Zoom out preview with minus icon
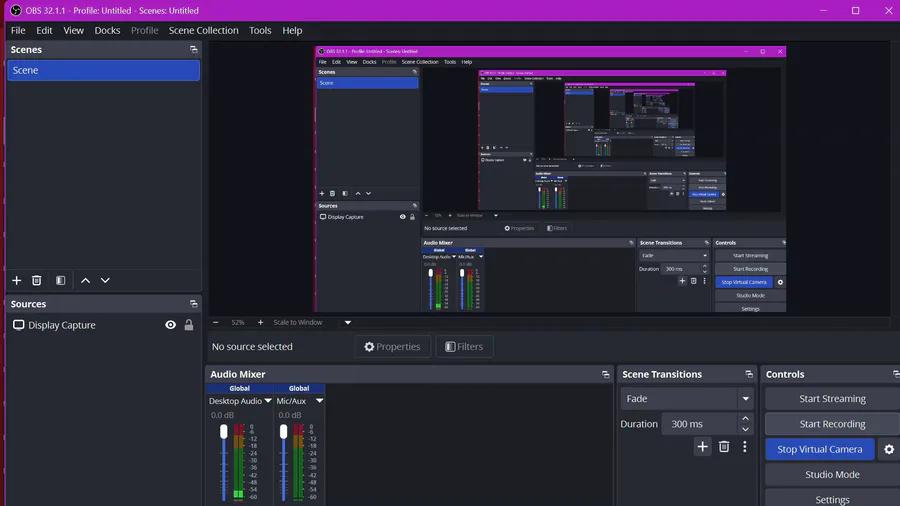Screen dimensions: 900x506 [x=216, y=322]
